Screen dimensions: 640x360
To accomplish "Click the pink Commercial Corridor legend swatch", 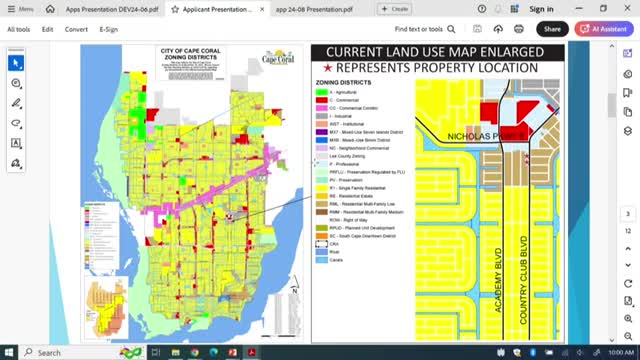I will click(x=322, y=108).
